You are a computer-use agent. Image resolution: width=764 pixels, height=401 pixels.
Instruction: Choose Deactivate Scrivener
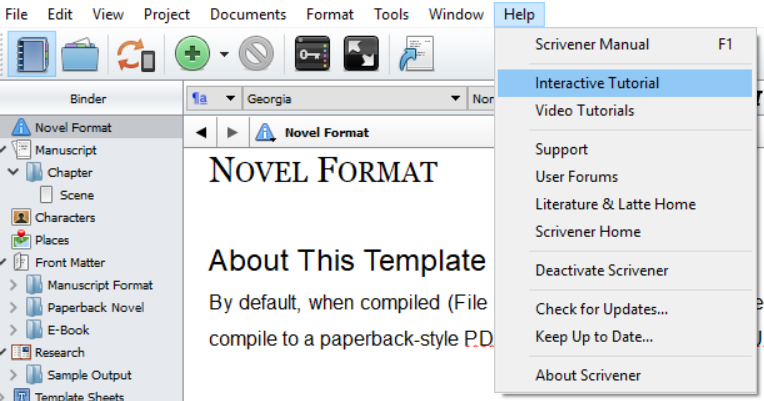[626, 270]
